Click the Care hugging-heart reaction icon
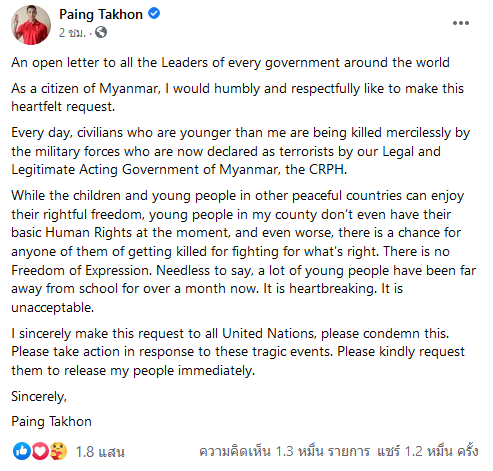Screen dimensions: 493x471 click(x=58, y=451)
